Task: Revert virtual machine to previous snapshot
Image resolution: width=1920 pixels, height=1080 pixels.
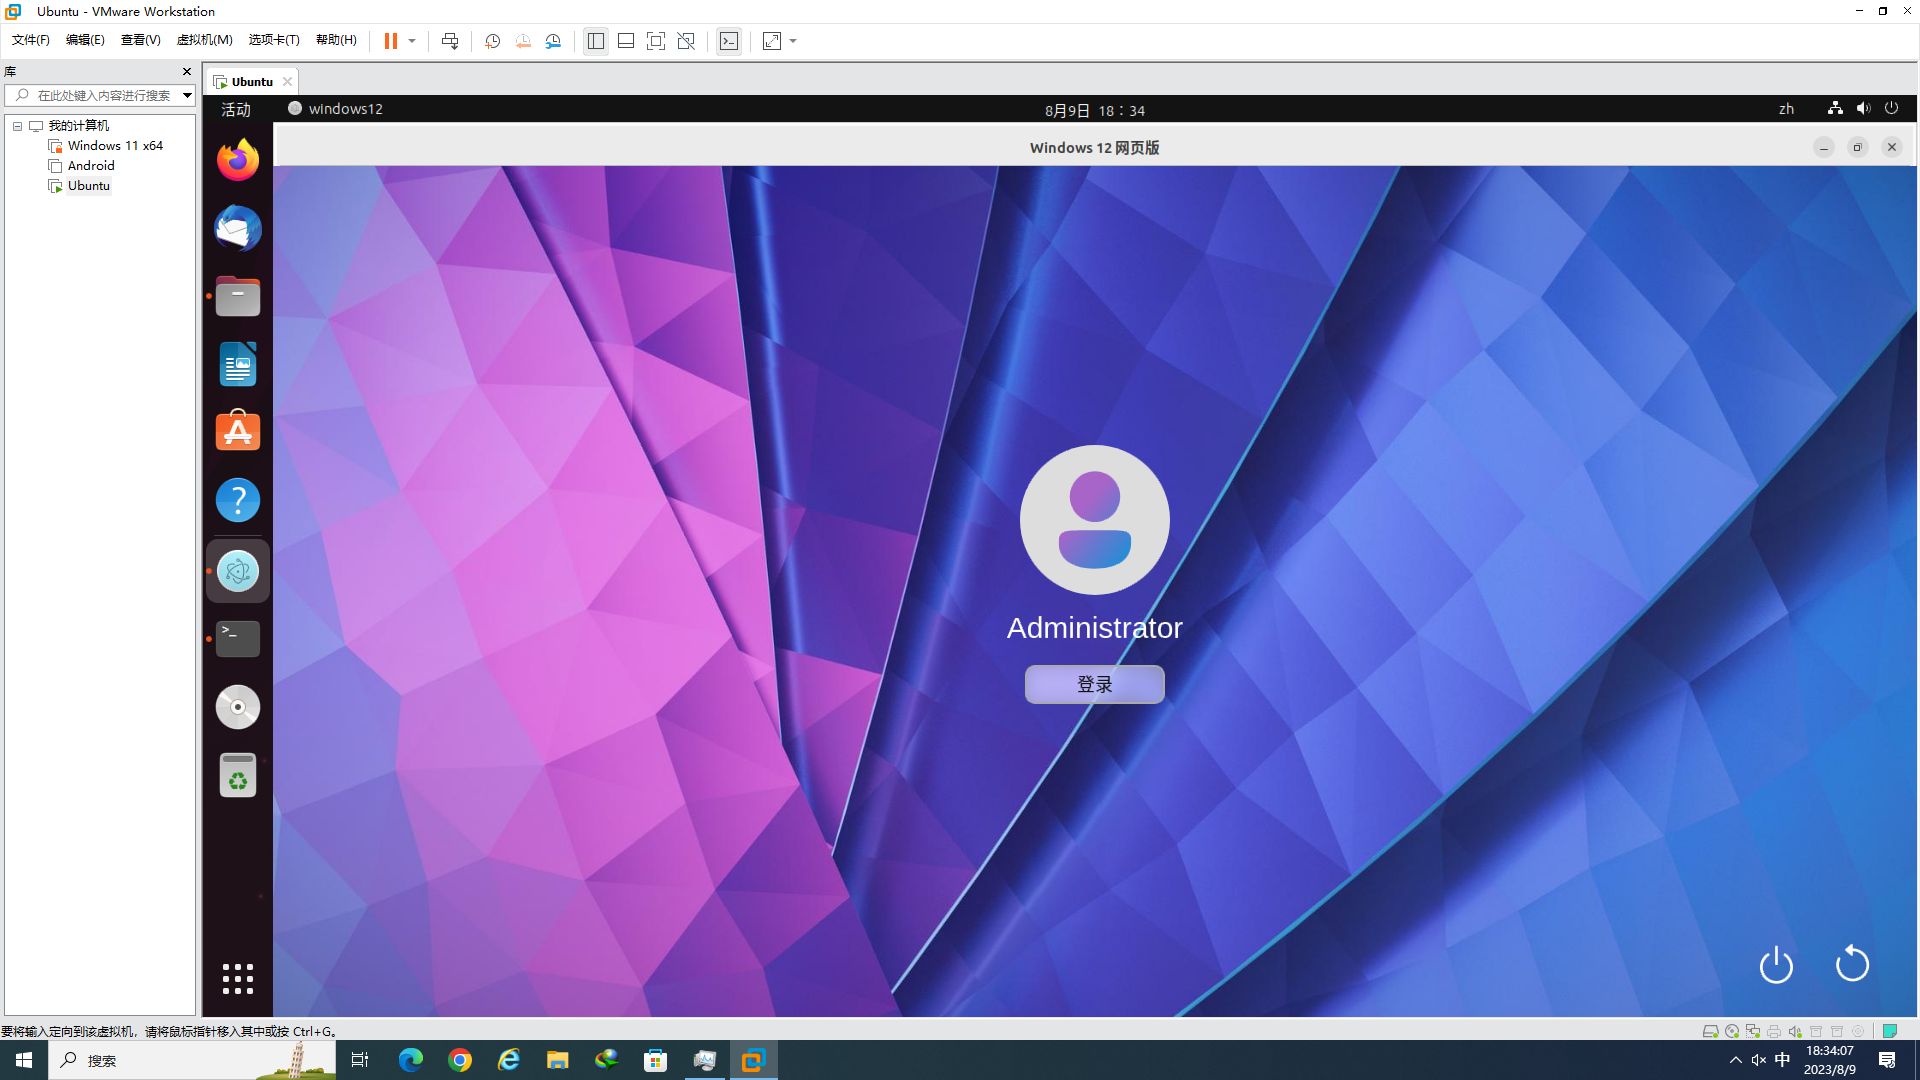Action: click(523, 41)
